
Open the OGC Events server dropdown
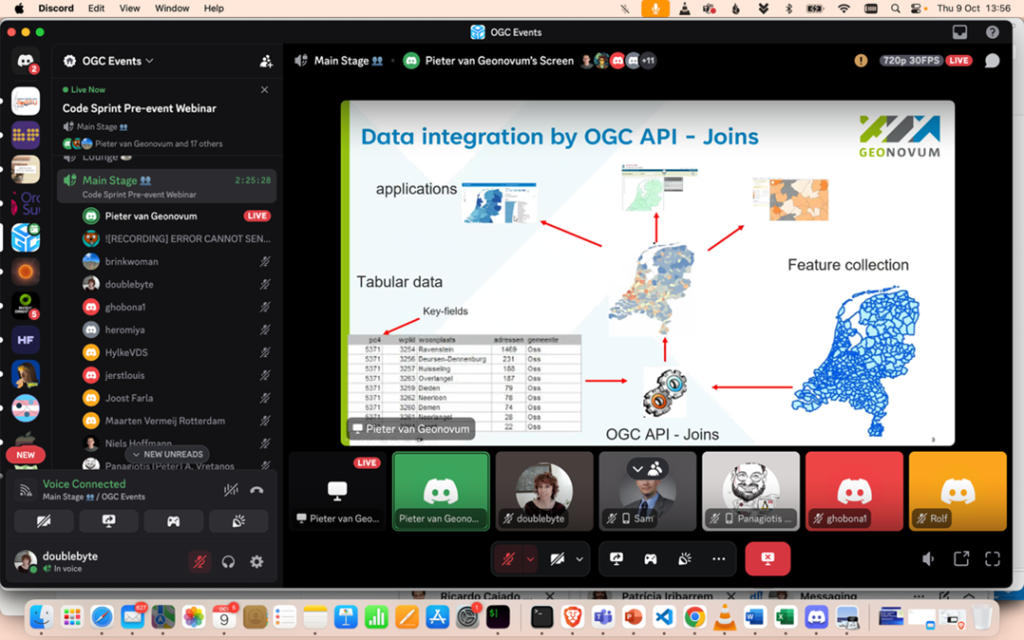[108, 60]
